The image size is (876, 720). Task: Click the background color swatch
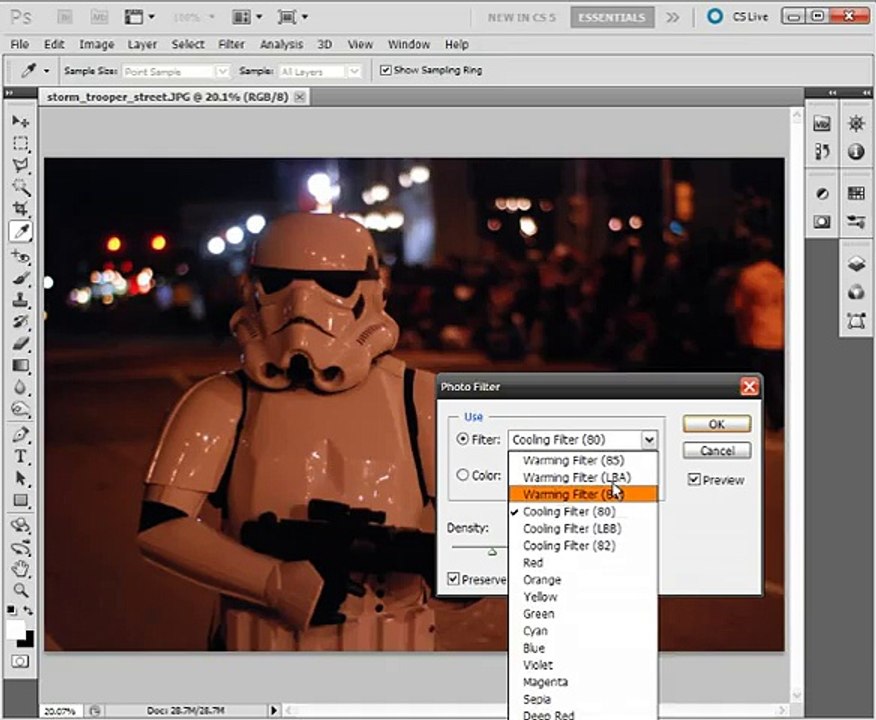[26, 639]
